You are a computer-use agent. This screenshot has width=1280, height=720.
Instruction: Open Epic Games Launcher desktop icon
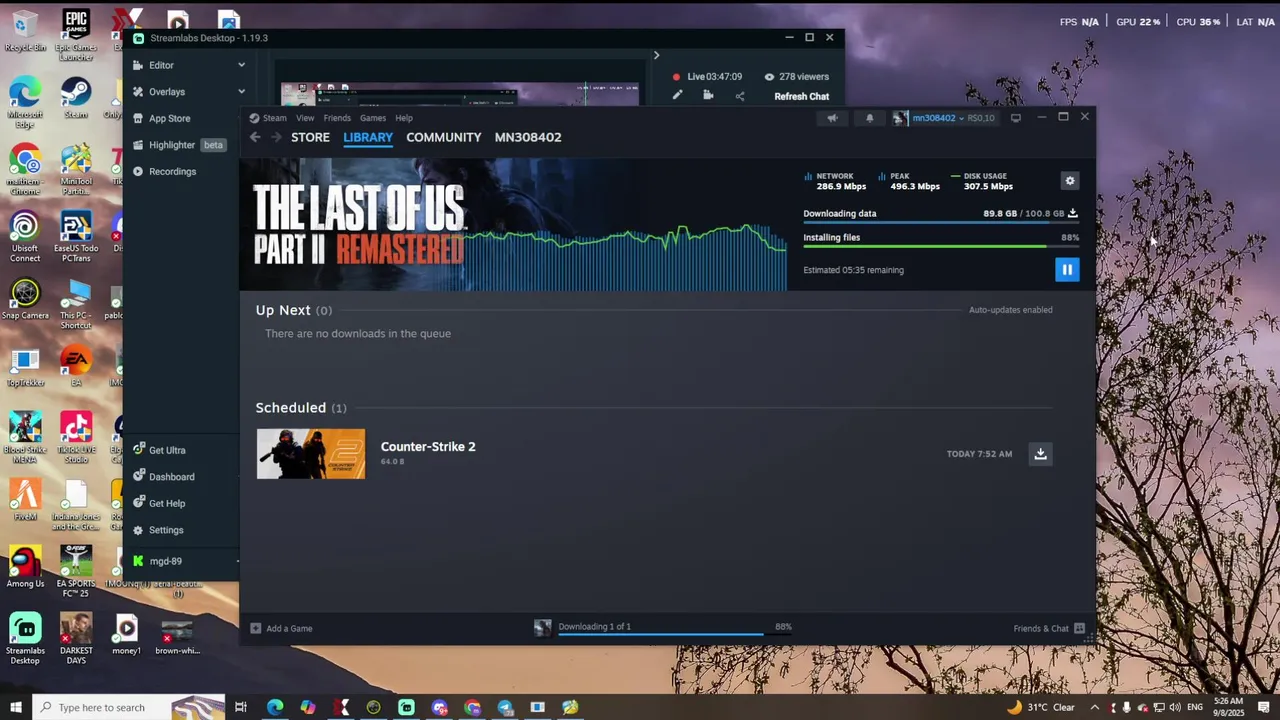[x=76, y=35]
